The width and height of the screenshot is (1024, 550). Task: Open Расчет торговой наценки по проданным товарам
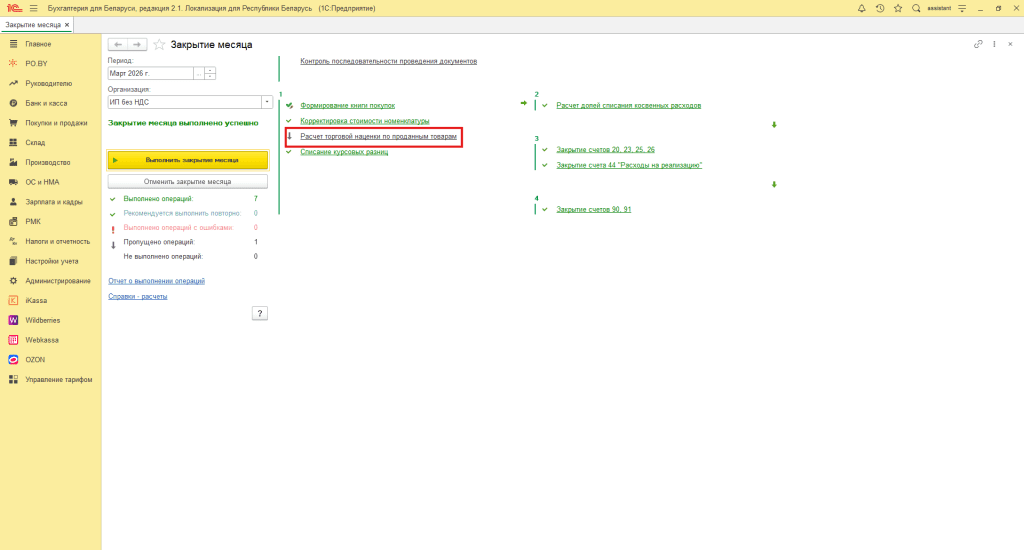pyautogui.click(x=378, y=137)
